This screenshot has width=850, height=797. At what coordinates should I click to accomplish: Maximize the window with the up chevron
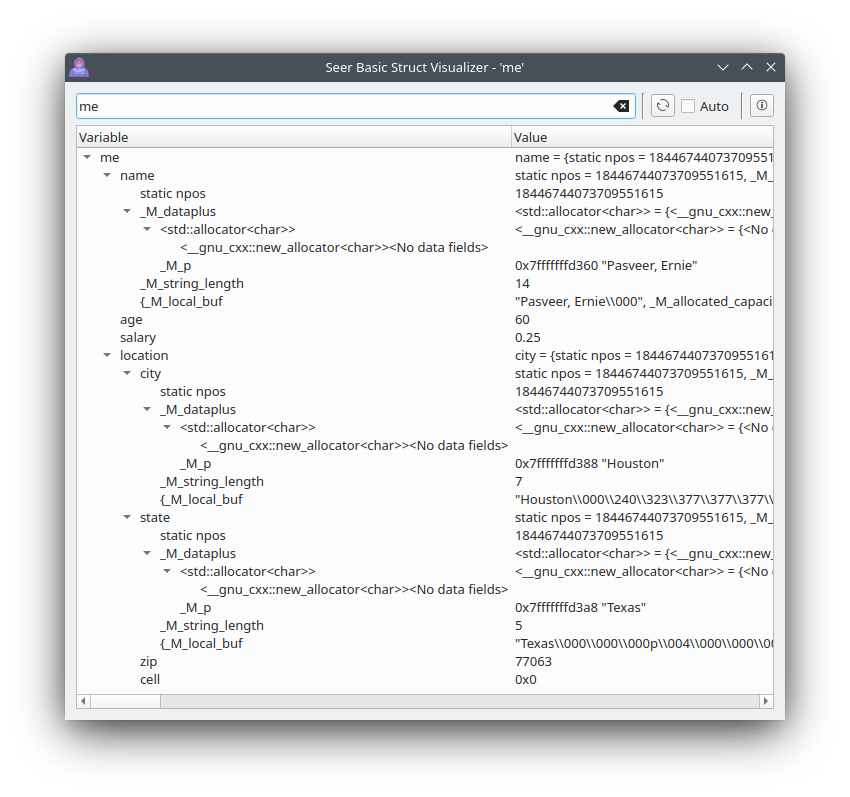click(x=747, y=67)
